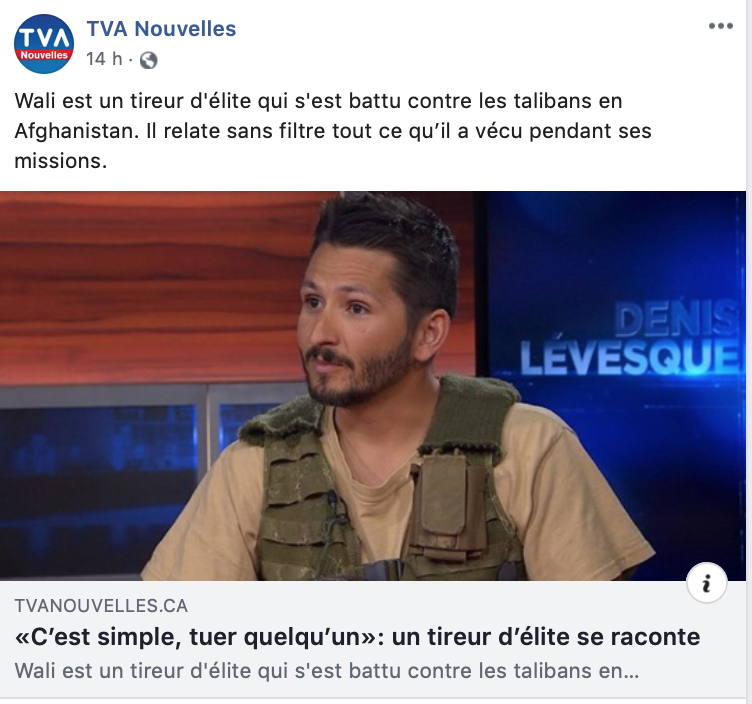
Task: Open the article preview image of Wali
Action: point(373,386)
